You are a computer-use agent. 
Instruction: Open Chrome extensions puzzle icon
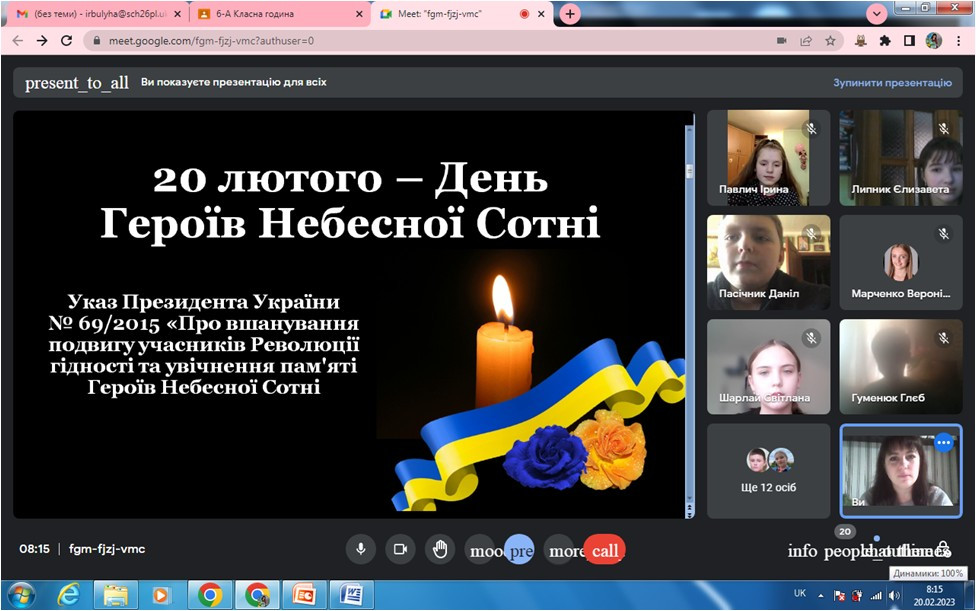pos(884,41)
